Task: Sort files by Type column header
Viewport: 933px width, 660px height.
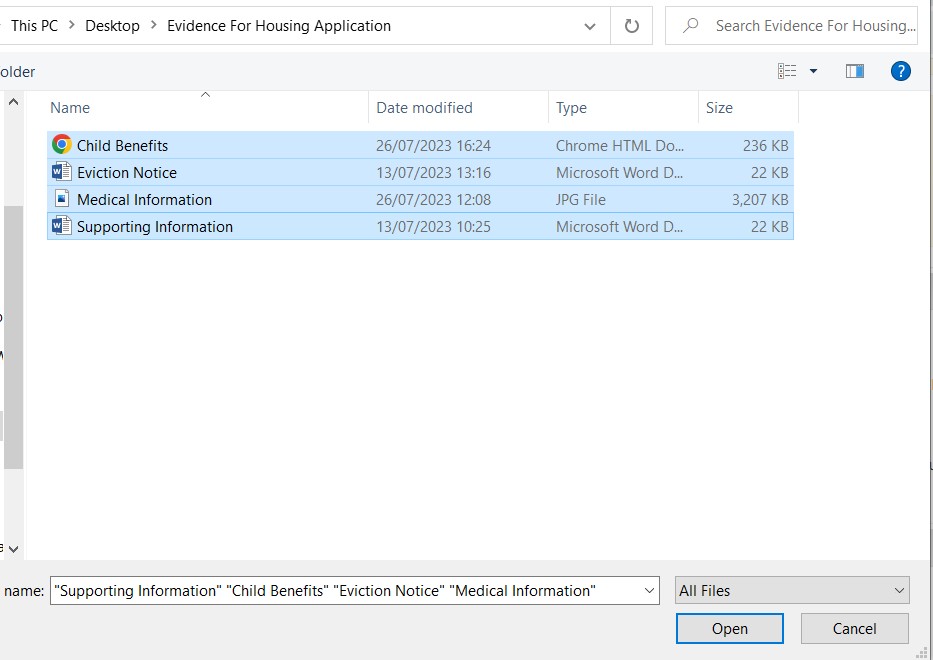Action: pos(571,108)
